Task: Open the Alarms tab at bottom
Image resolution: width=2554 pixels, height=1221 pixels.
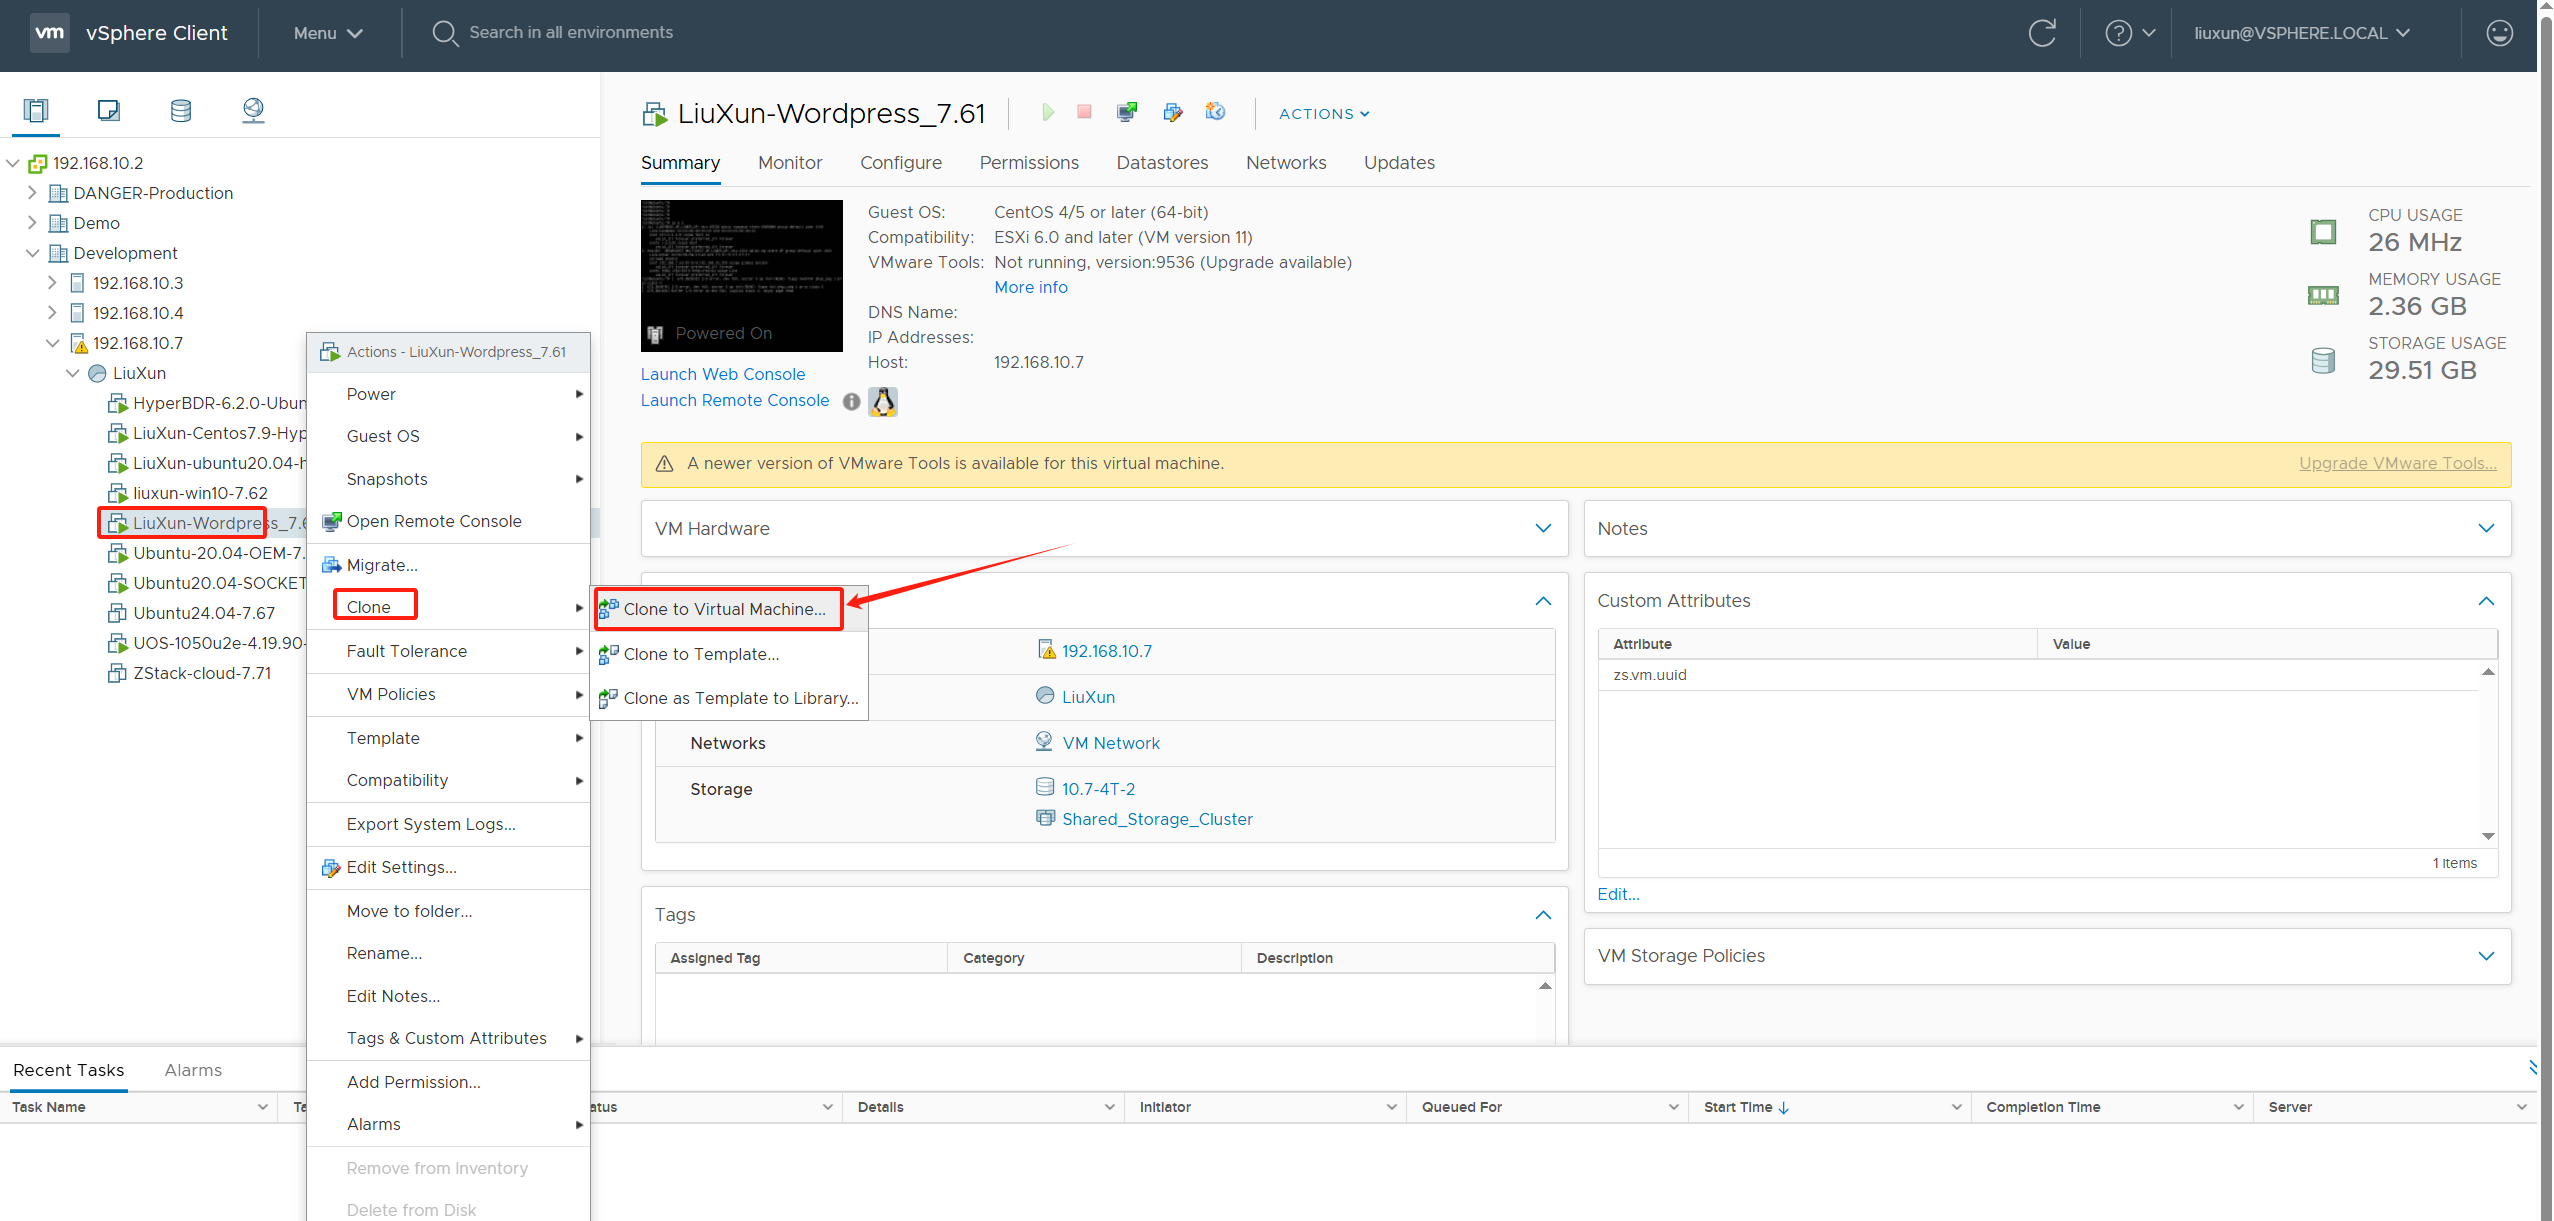Action: [193, 1070]
